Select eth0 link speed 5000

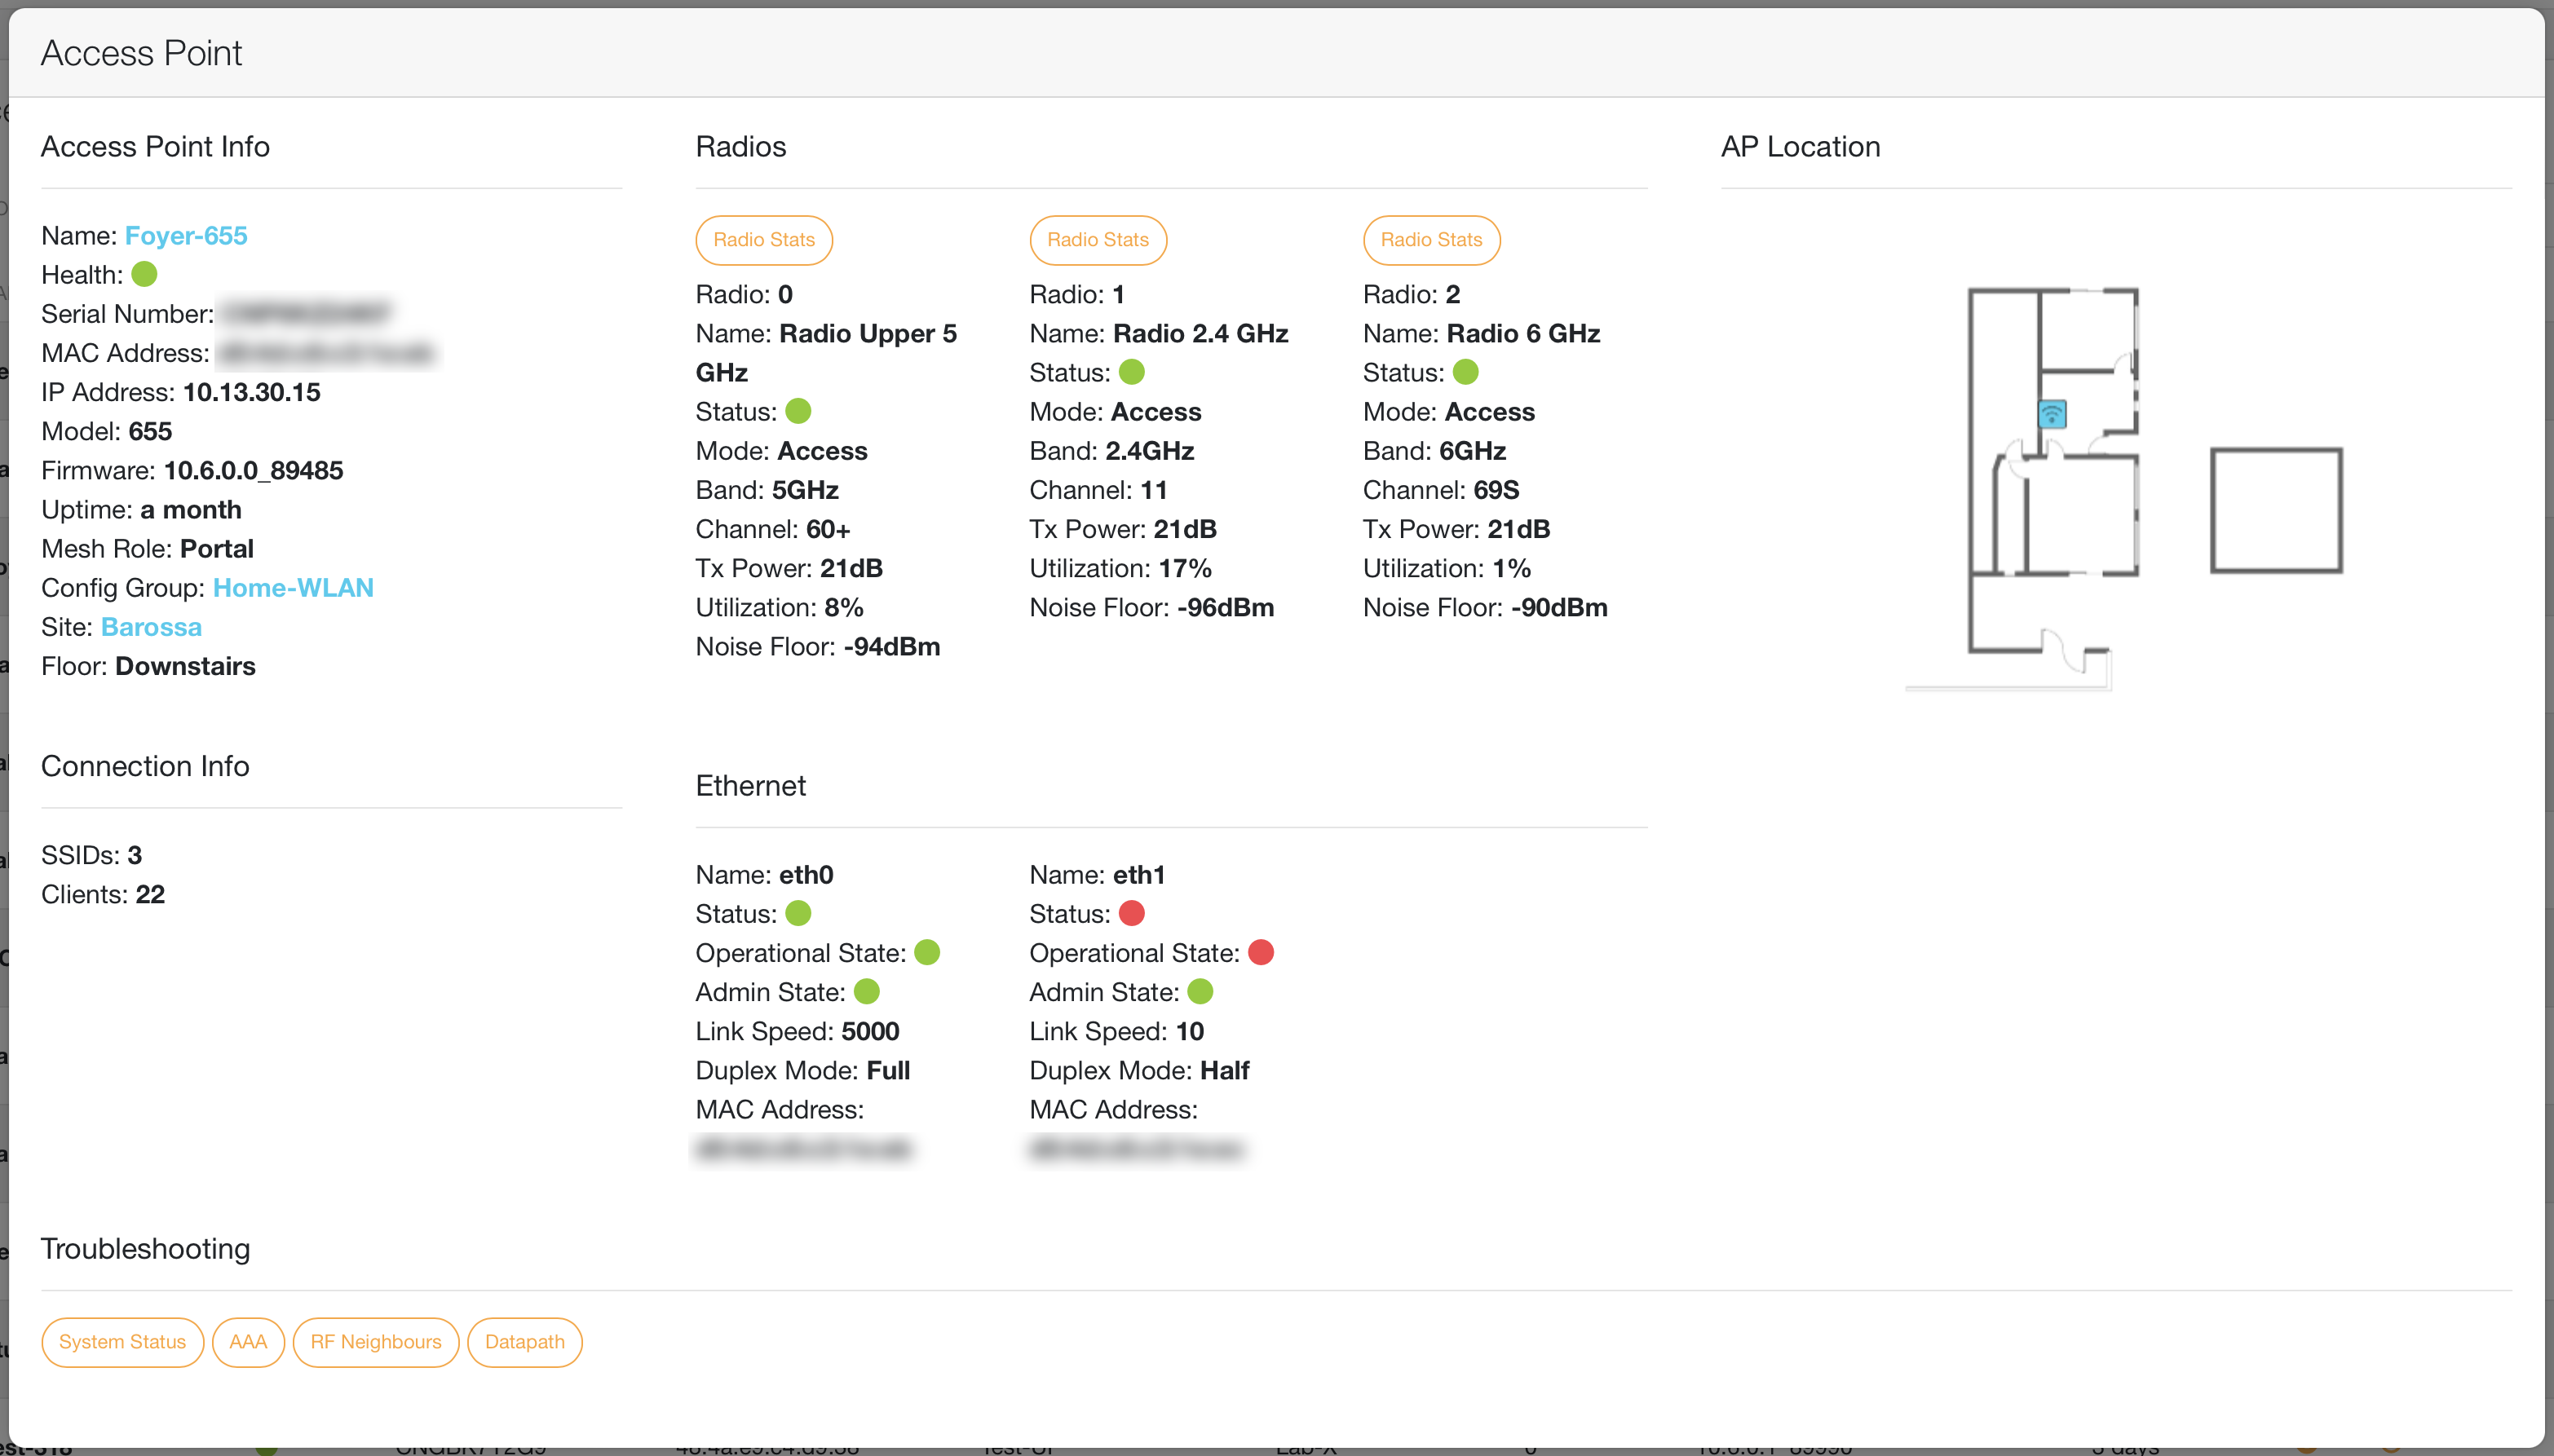[870, 1031]
